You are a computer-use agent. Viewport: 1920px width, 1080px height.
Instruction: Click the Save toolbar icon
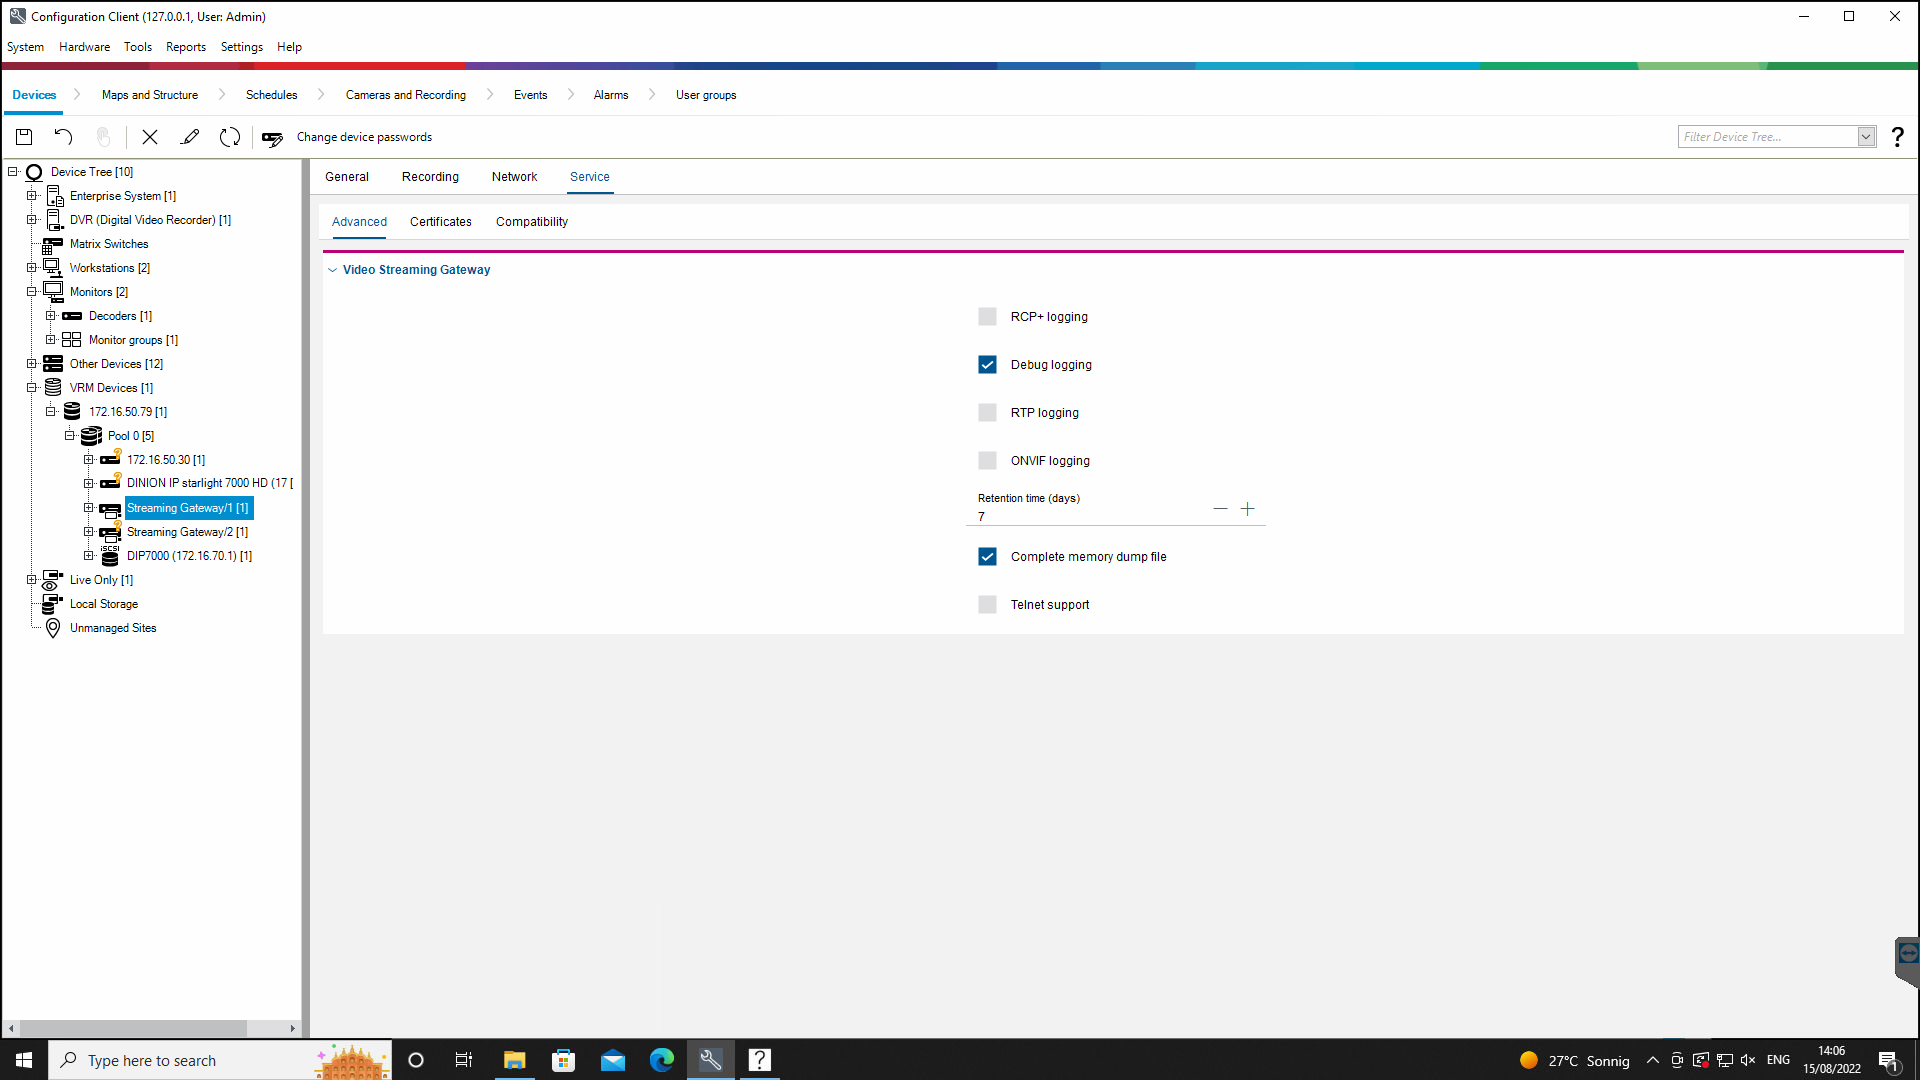point(24,137)
